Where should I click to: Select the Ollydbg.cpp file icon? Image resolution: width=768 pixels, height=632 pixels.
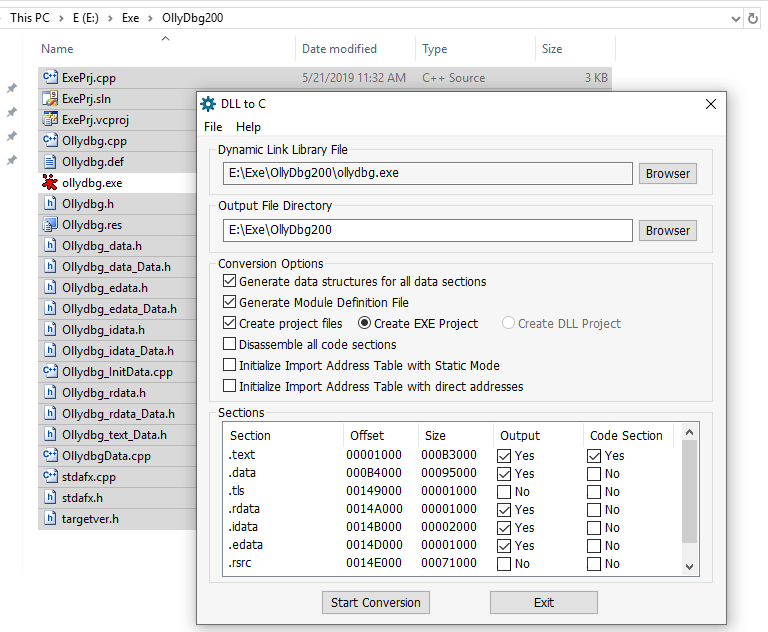[50, 141]
